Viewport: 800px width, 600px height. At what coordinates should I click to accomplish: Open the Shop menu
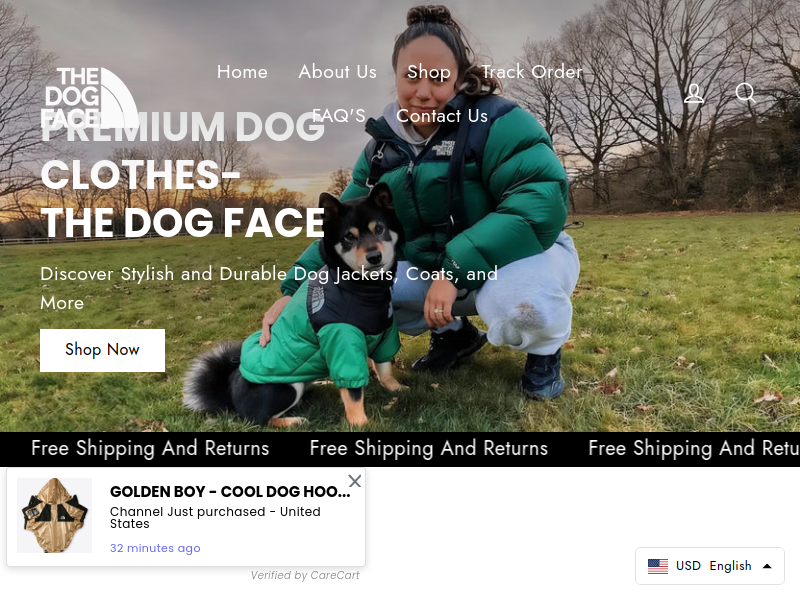coord(429,72)
